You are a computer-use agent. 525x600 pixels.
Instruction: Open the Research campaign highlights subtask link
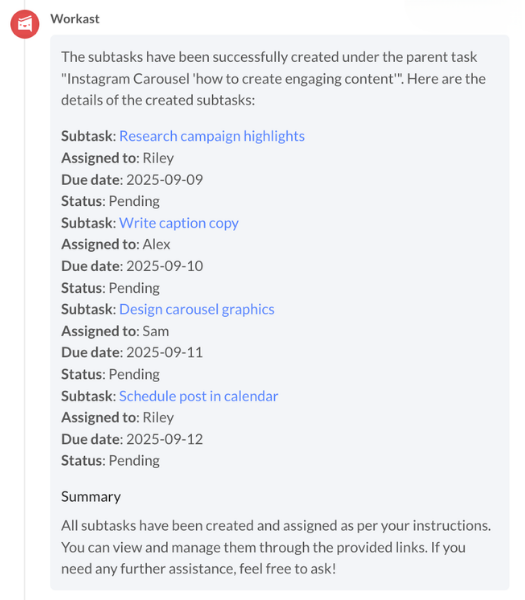(x=212, y=136)
